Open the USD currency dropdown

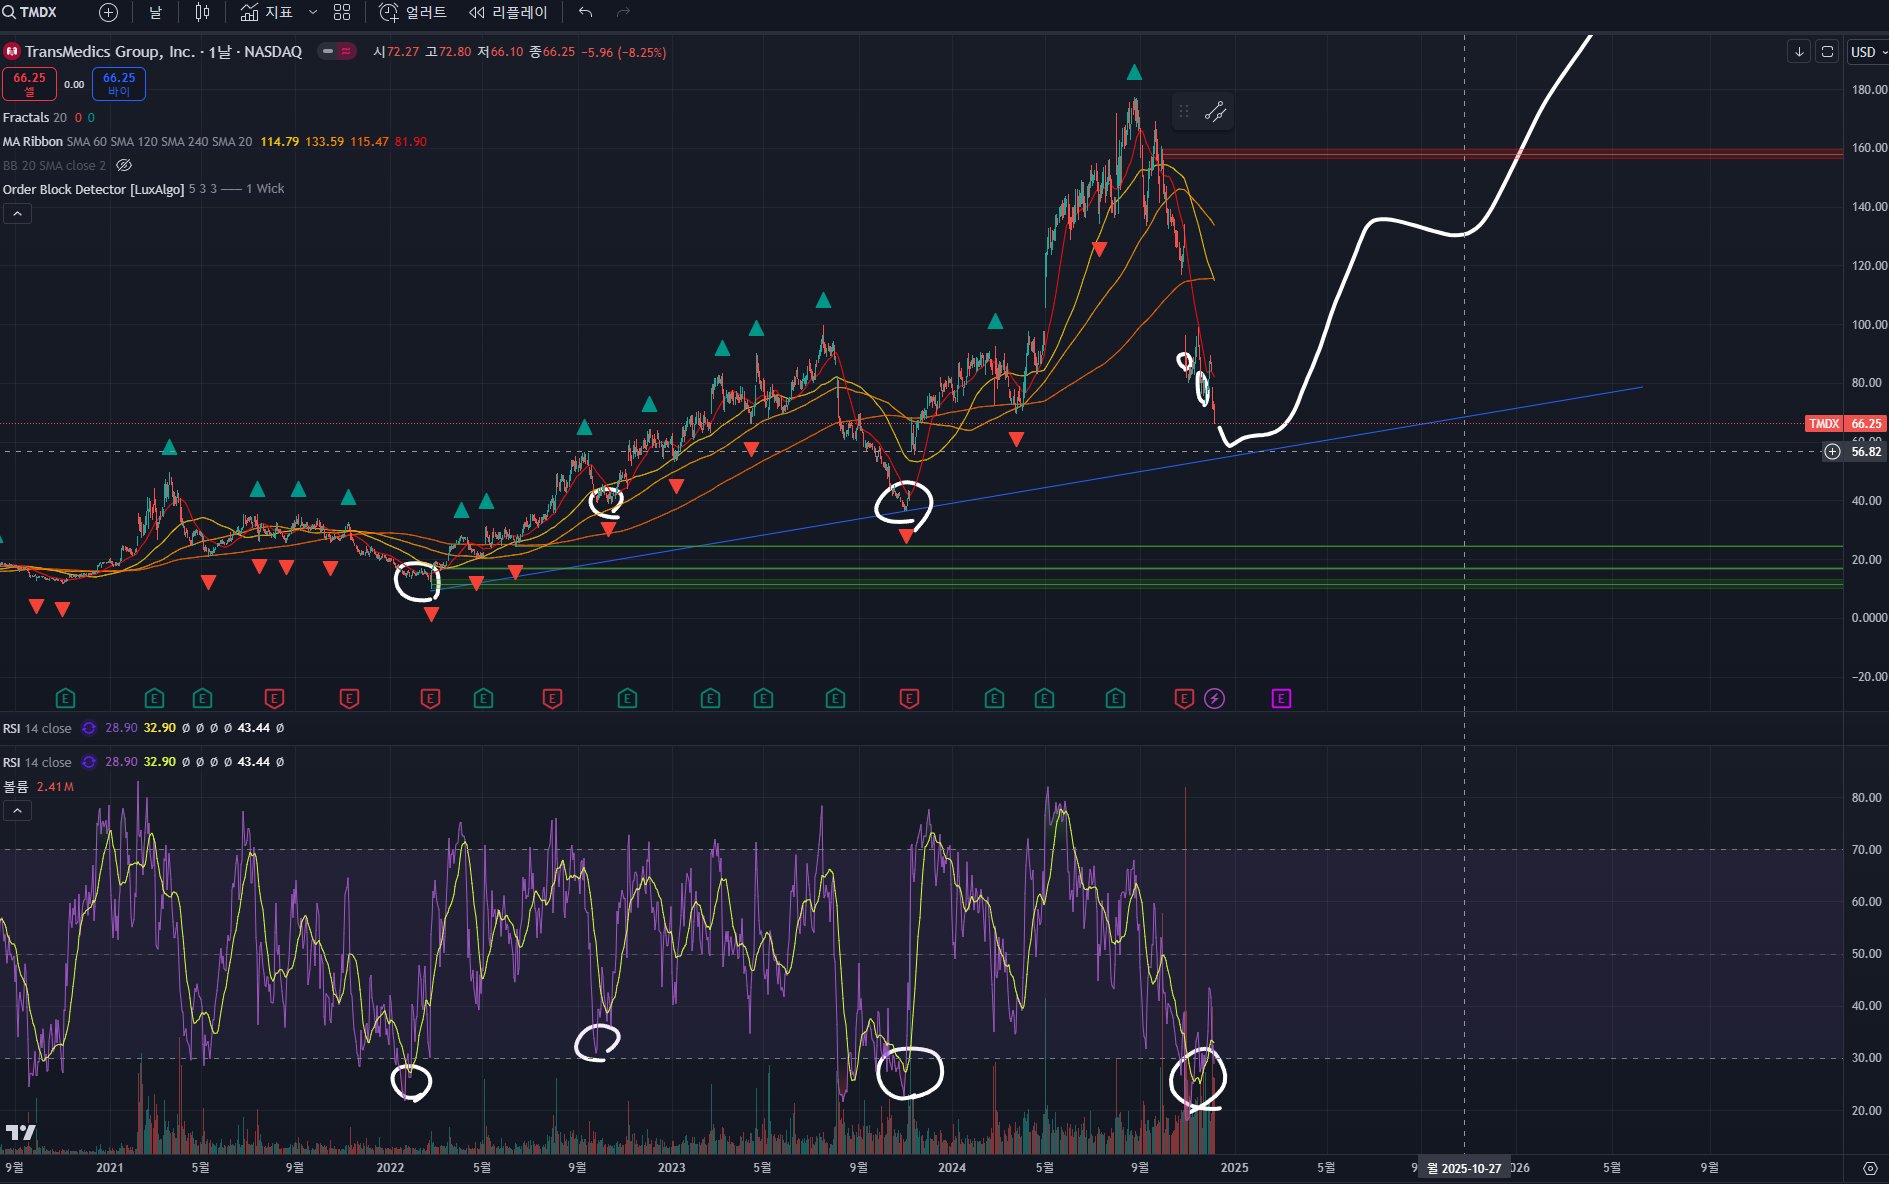(x=1867, y=52)
